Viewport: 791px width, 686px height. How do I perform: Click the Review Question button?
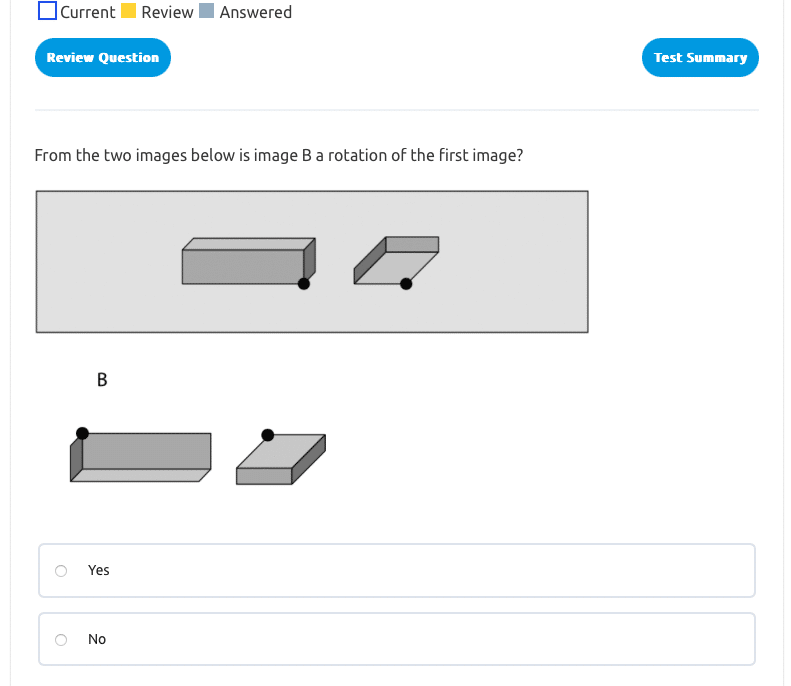(103, 58)
